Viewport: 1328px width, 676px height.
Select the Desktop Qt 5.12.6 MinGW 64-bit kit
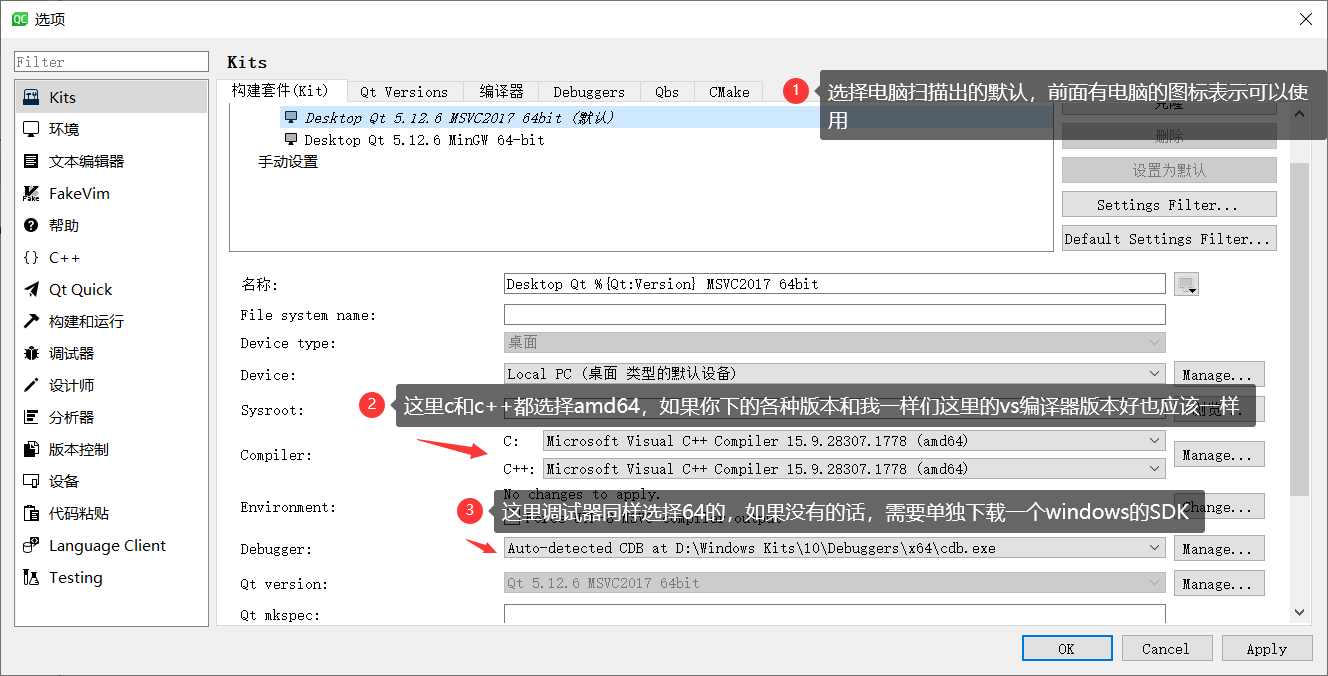pos(420,139)
